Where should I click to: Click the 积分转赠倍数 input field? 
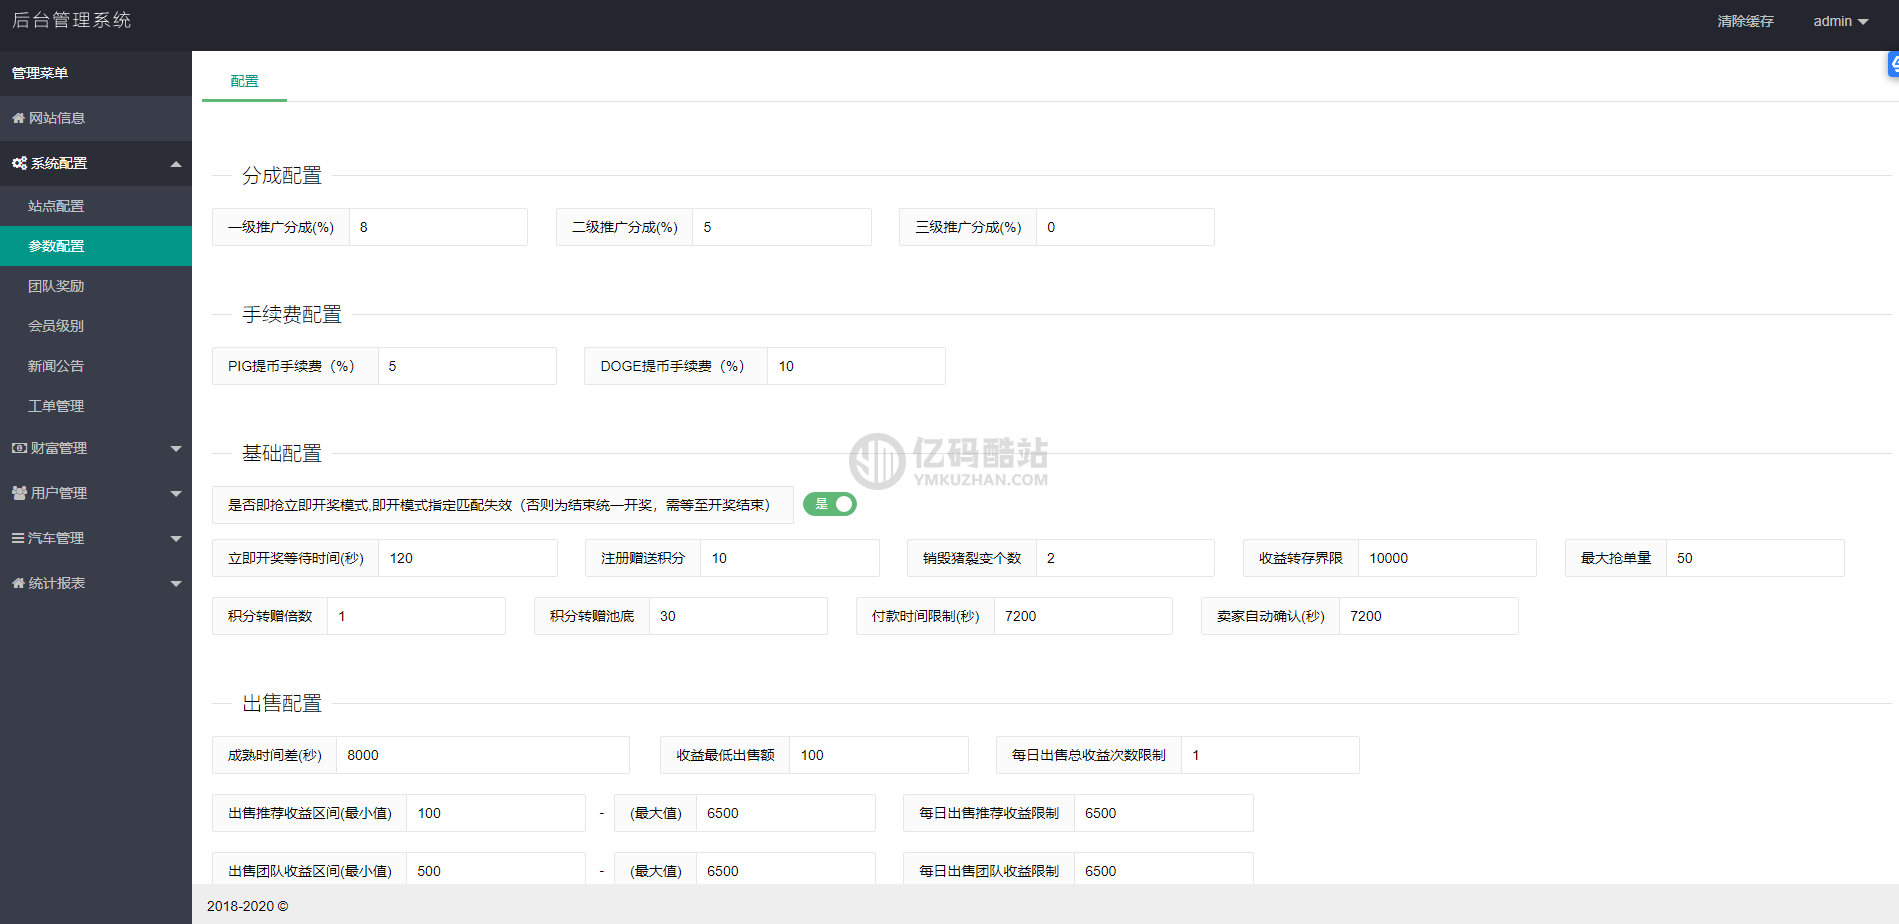[x=416, y=616]
